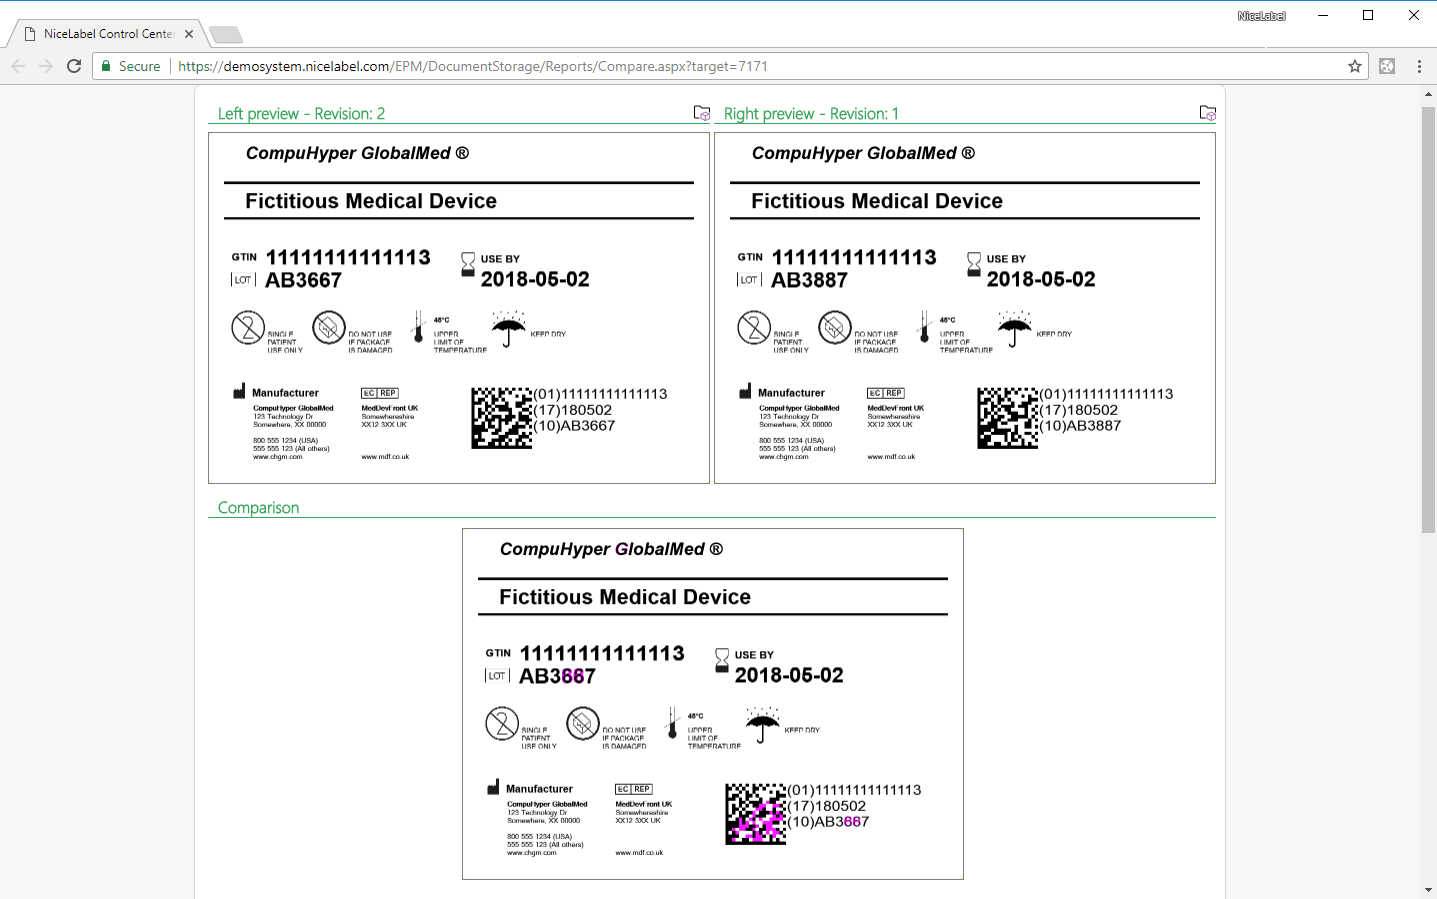Click the browser reload button
This screenshot has height=899, width=1437.
coord(73,66)
